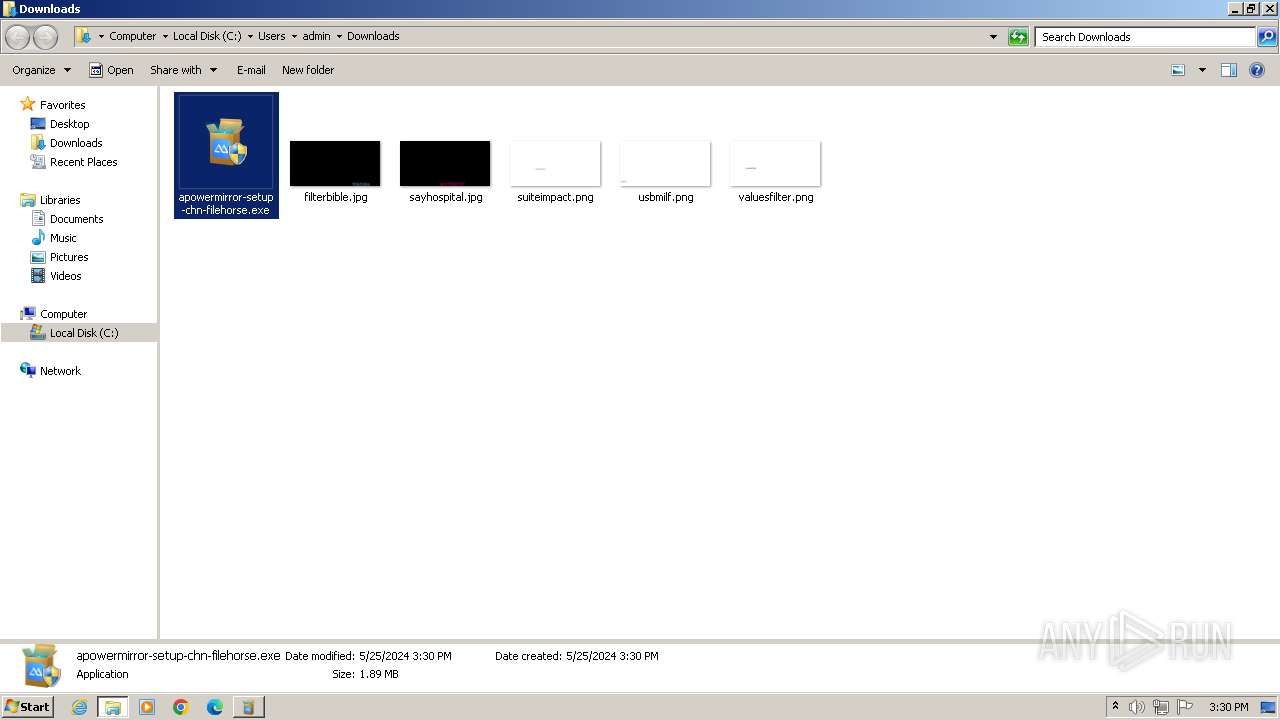Change view with the views icon
This screenshot has width=1280, height=720.
1178,70
